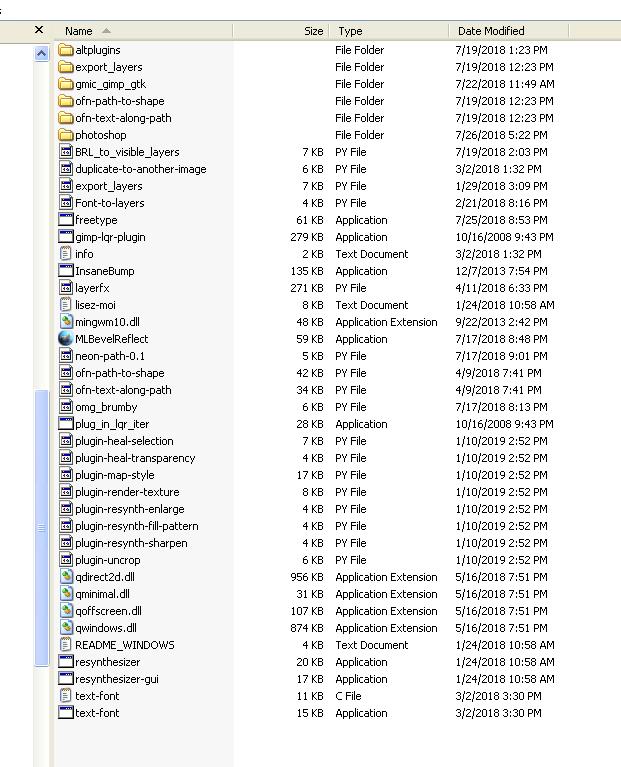The width and height of the screenshot is (621, 767).
Task: Select the layerfx PY file icon
Action: tap(66, 288)
